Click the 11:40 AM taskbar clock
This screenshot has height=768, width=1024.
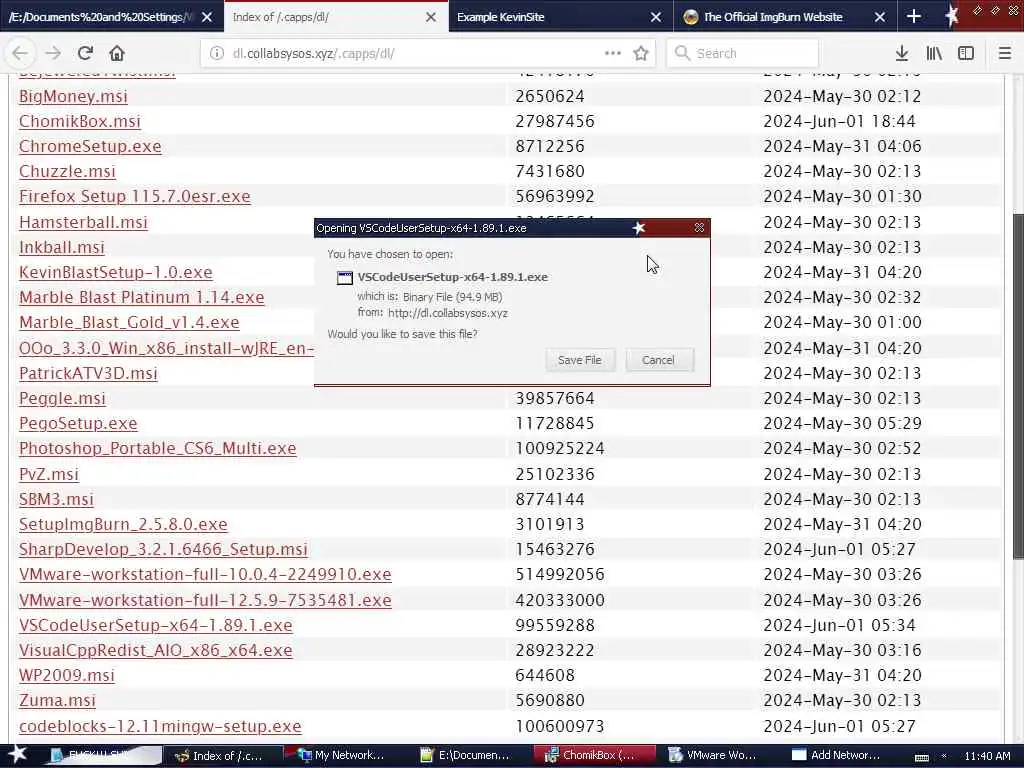coord(987,756)
